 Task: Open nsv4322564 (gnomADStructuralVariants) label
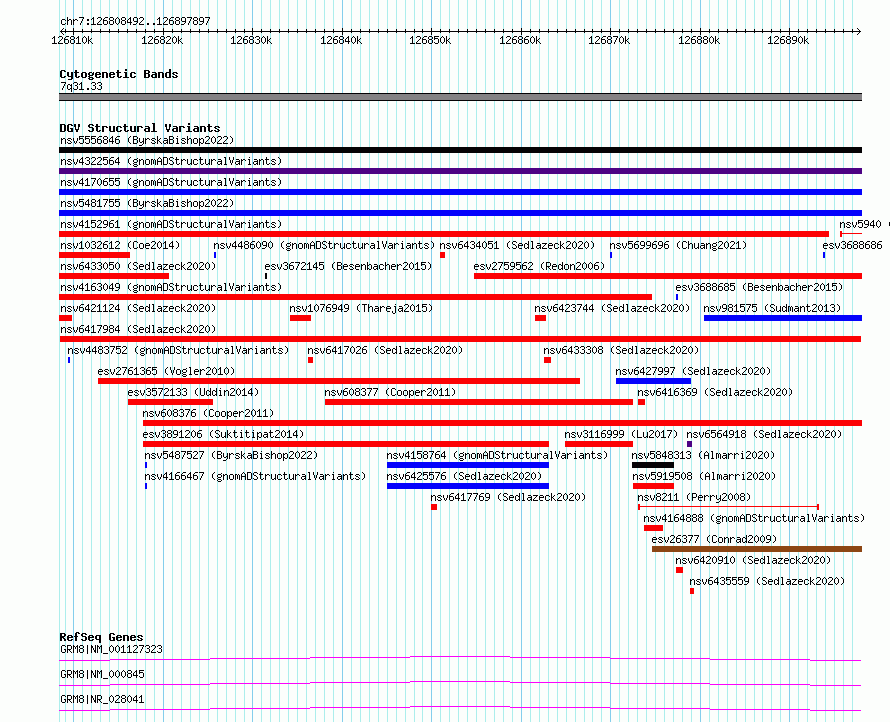171,161
